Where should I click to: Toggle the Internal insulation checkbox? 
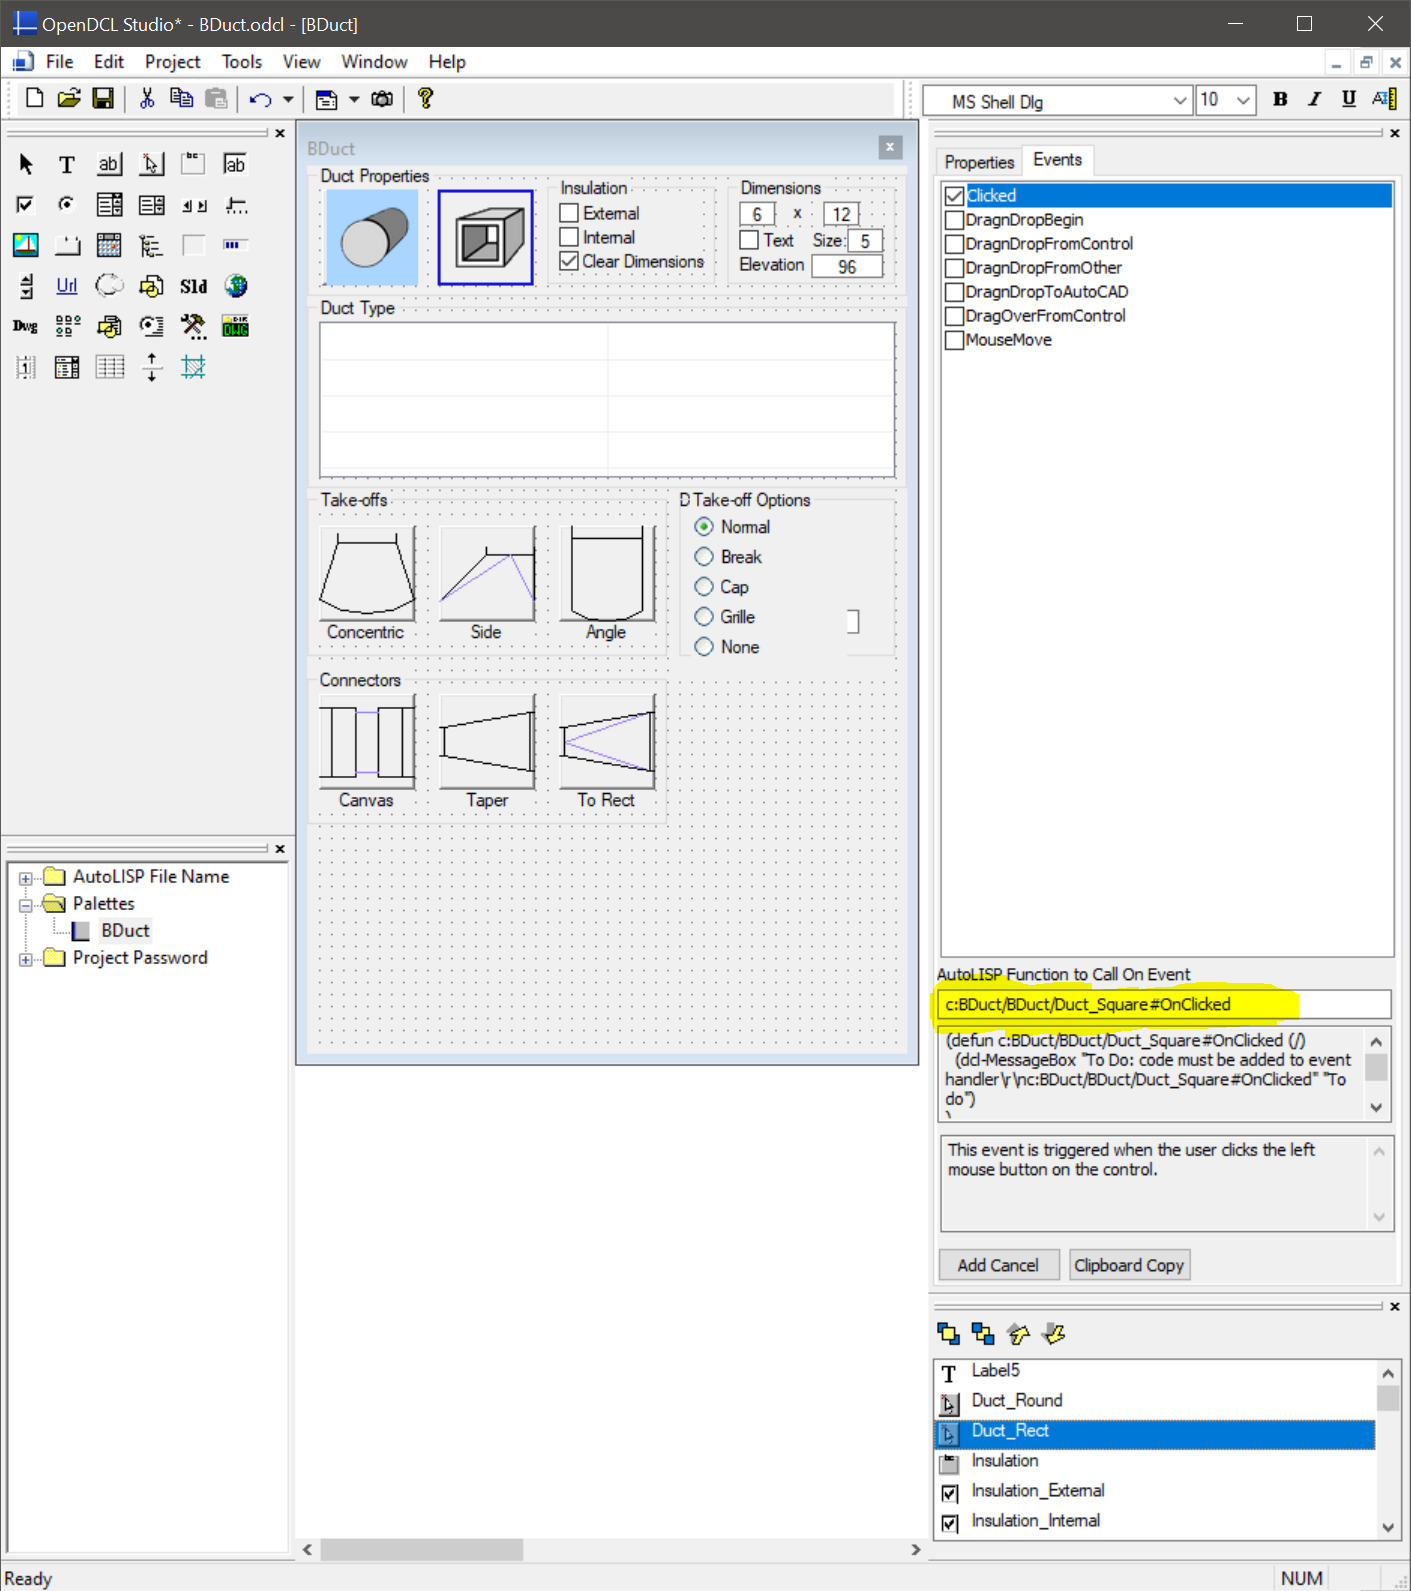tap(569, 237)
